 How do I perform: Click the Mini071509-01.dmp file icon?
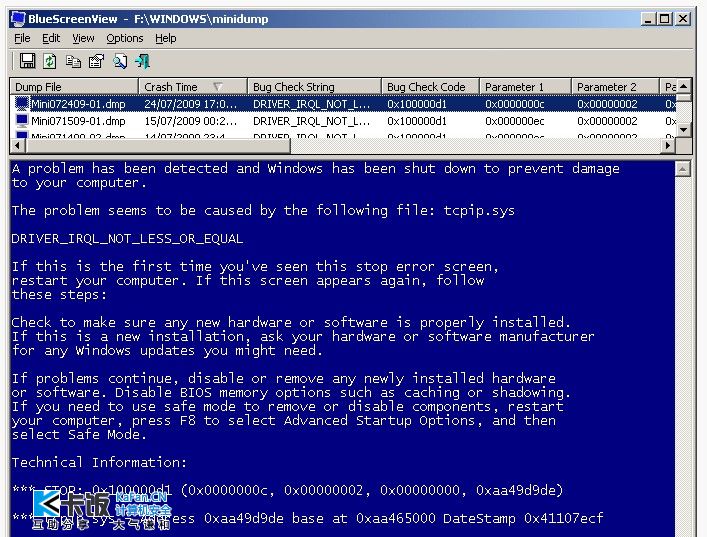pos(22,121)
